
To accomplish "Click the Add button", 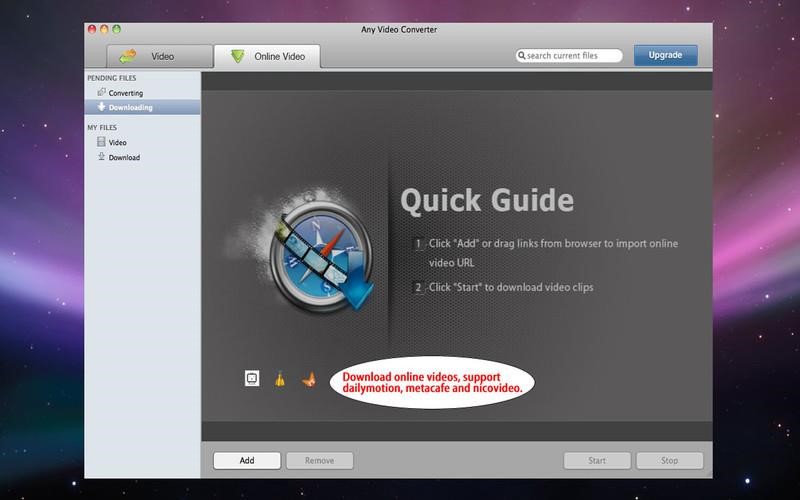I will (x=247, y=460).
